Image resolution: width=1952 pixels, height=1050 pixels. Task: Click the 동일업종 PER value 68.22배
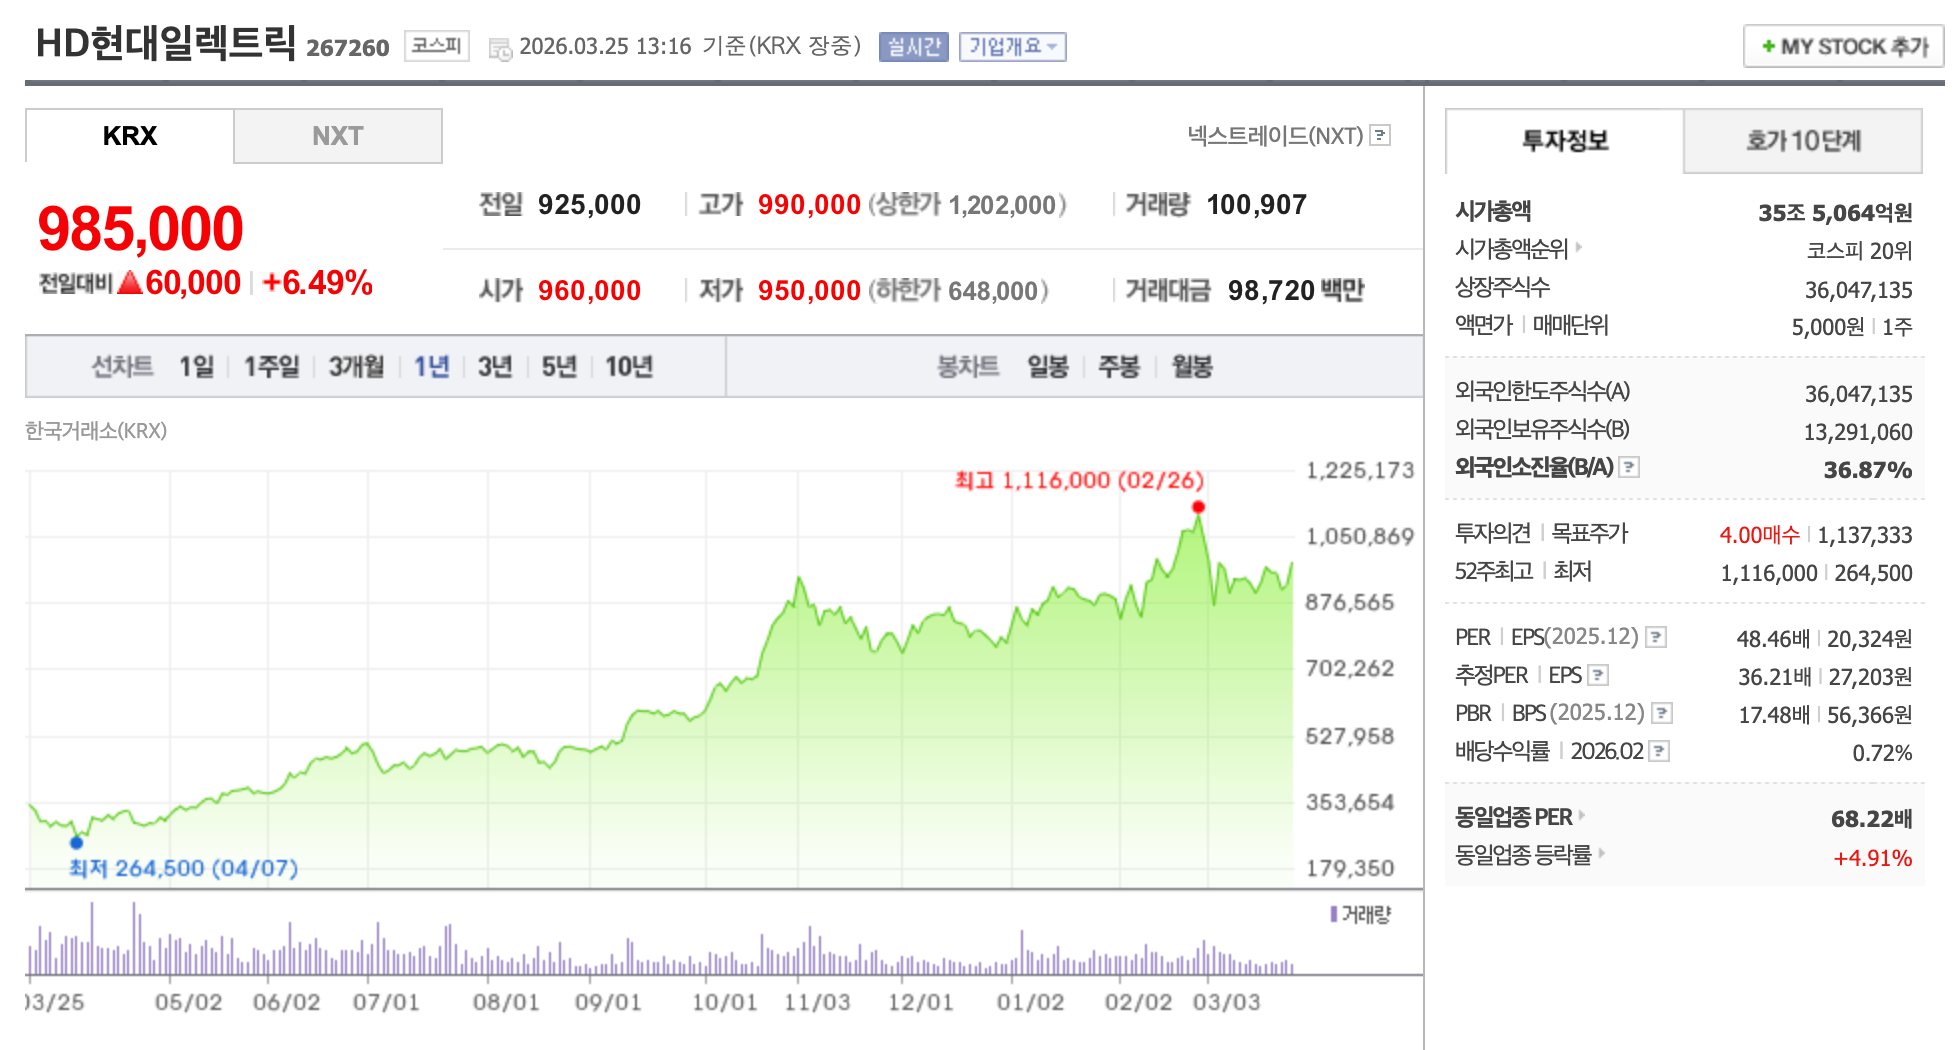click(x=1871, y=819)
